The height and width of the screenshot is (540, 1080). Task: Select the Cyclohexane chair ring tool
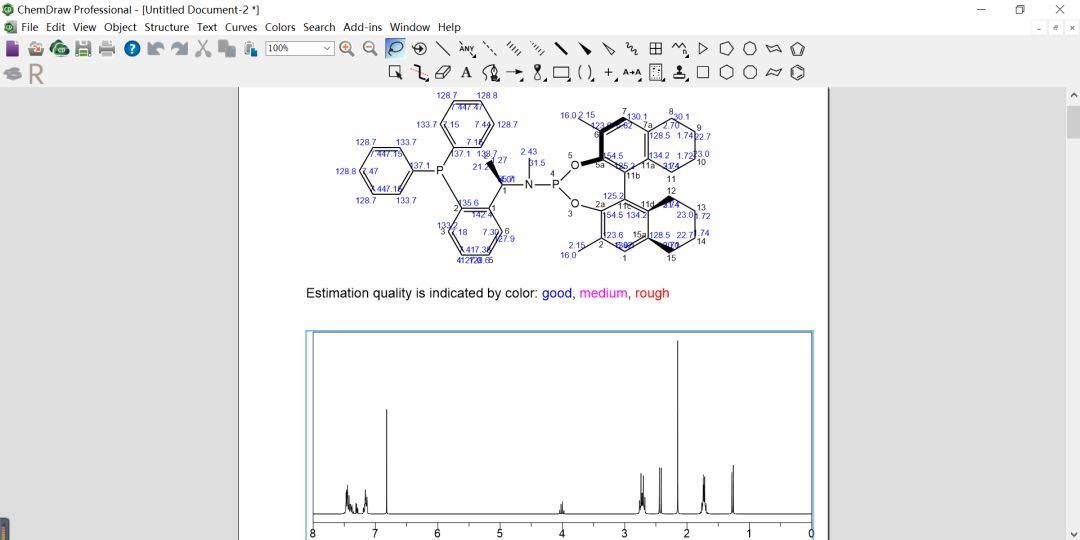coord(773,49)
